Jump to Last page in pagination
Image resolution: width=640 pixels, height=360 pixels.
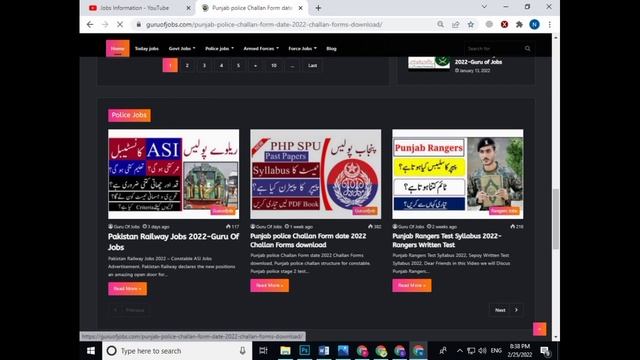tap(313, 65)
